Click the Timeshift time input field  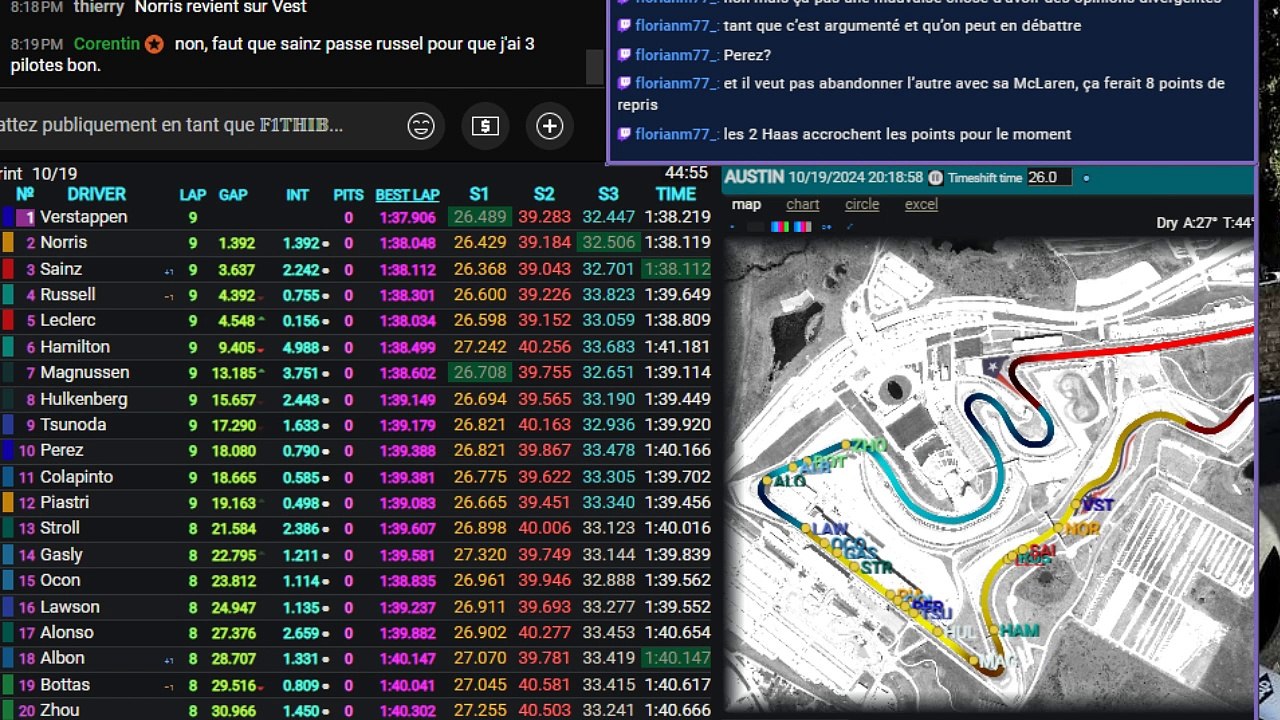point(1049,177)
